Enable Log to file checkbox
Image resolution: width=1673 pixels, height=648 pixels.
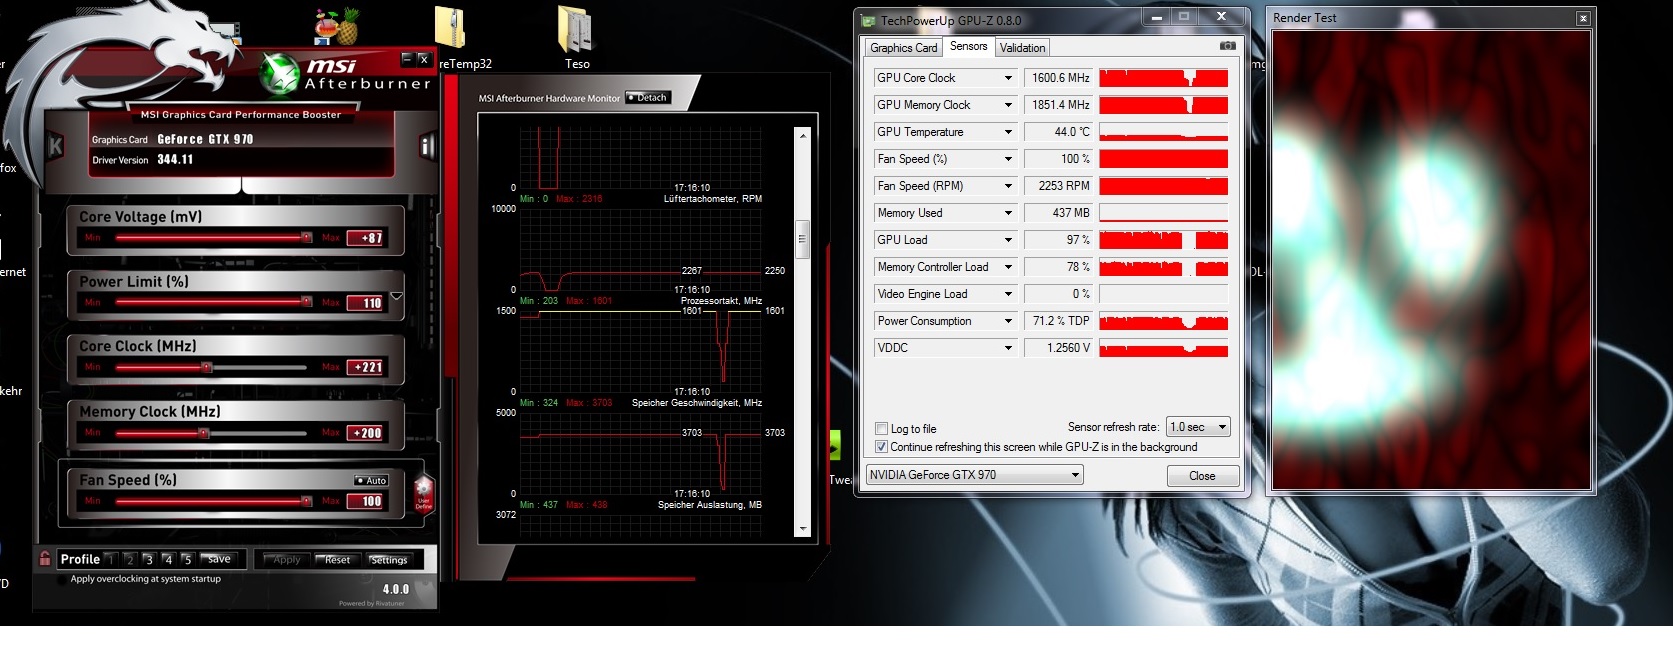881,429
